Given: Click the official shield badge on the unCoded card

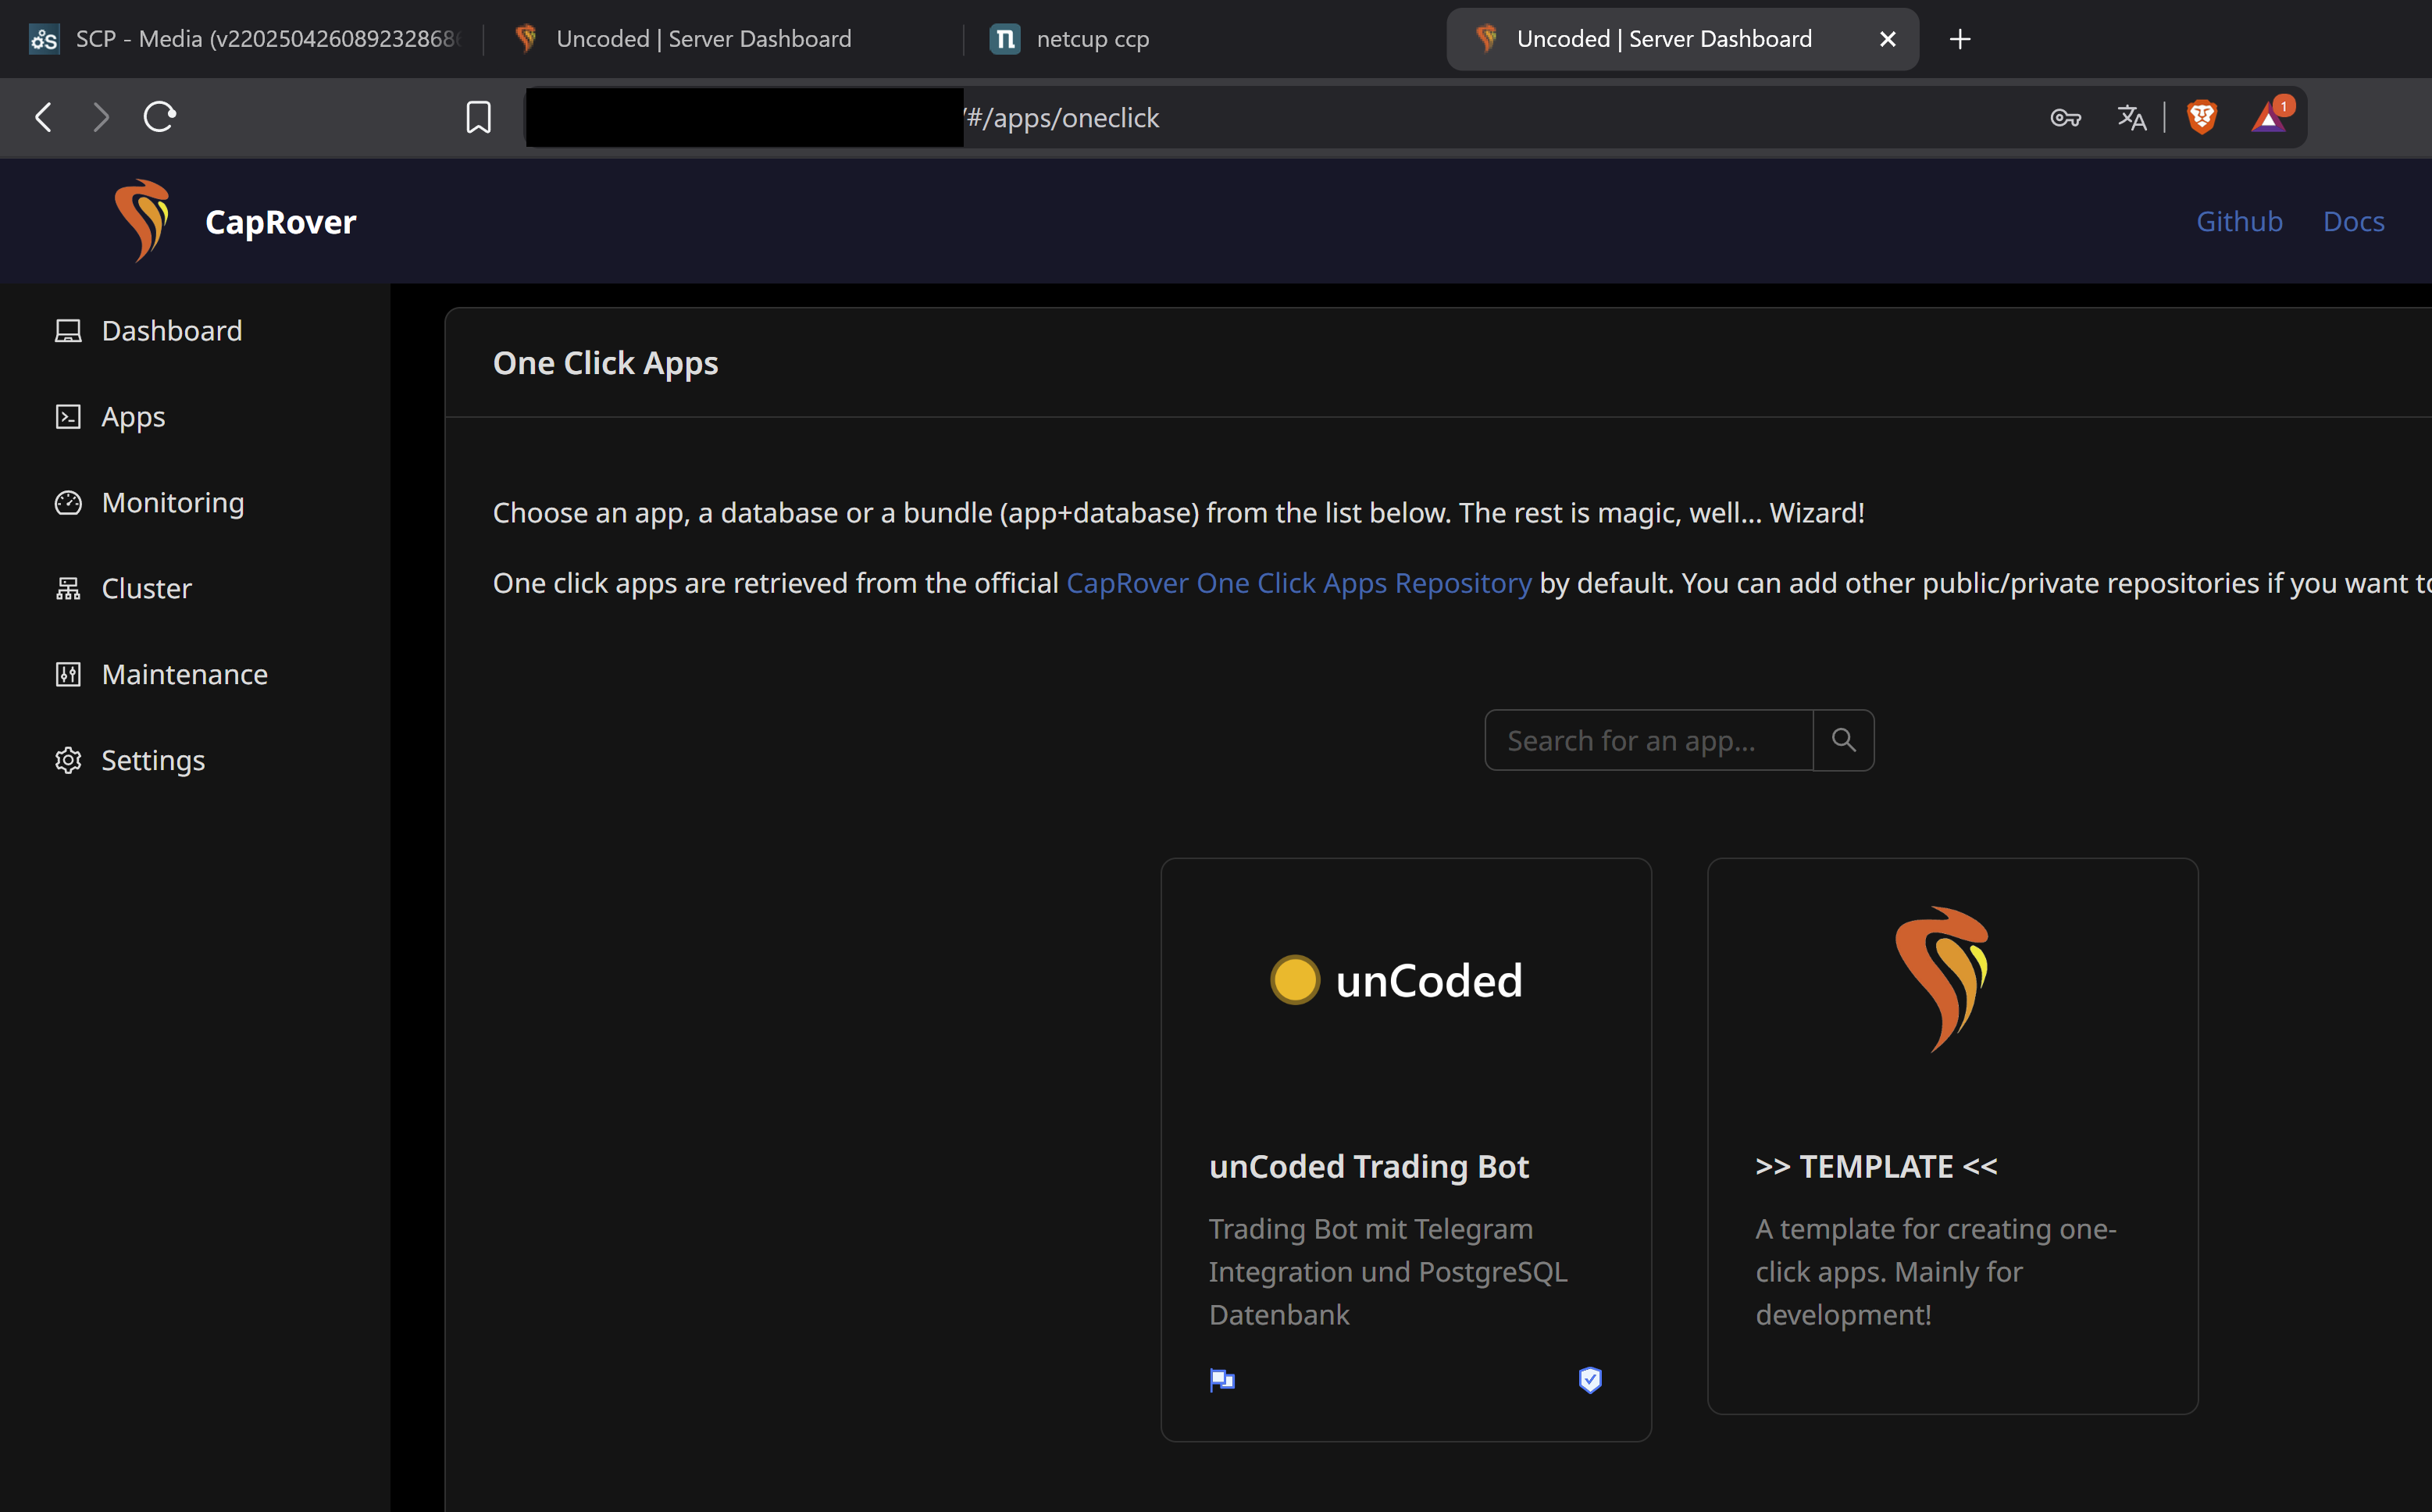Looking at the screenshot, I should [x=1590, y=1380].
